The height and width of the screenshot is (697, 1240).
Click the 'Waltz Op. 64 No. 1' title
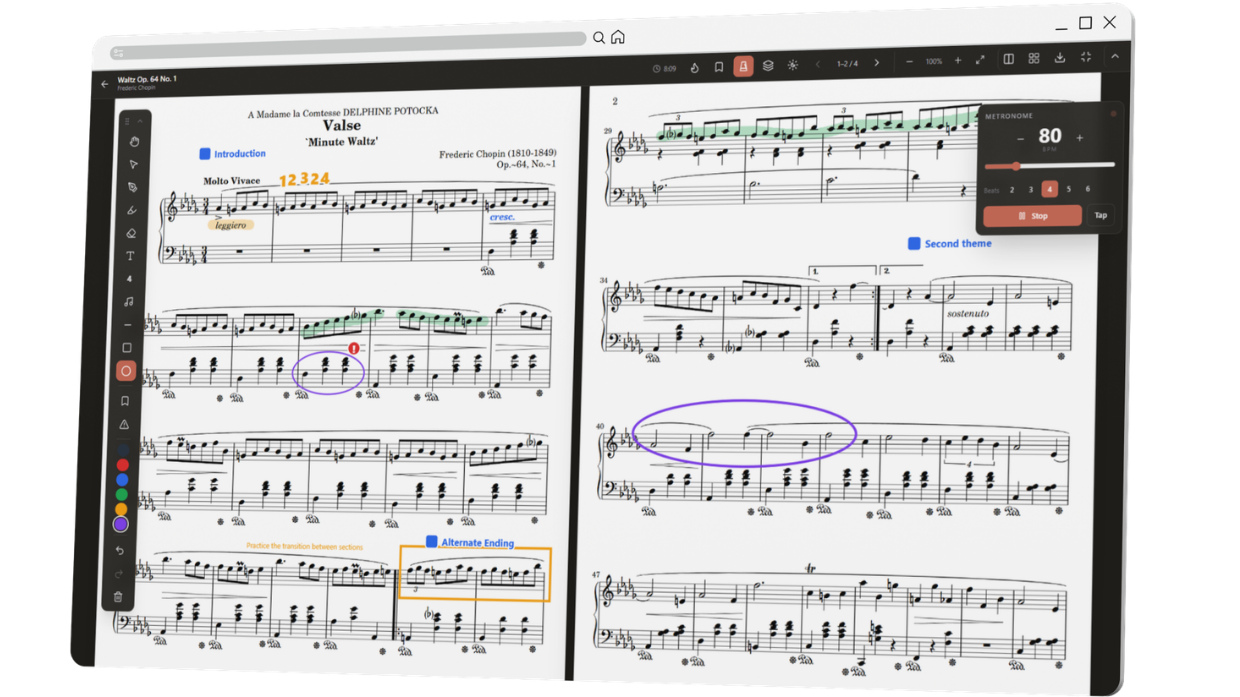[x=147, y=79]
